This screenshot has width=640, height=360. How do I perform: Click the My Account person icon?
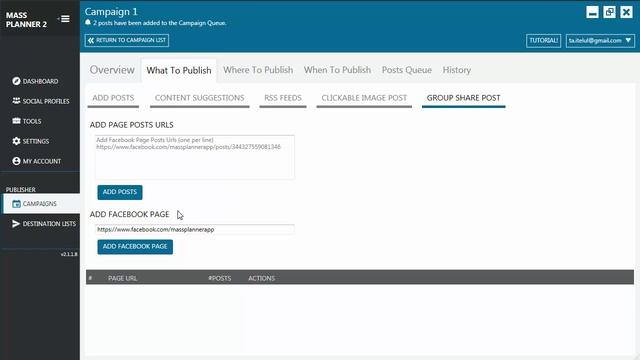click(x=16, y=161)
